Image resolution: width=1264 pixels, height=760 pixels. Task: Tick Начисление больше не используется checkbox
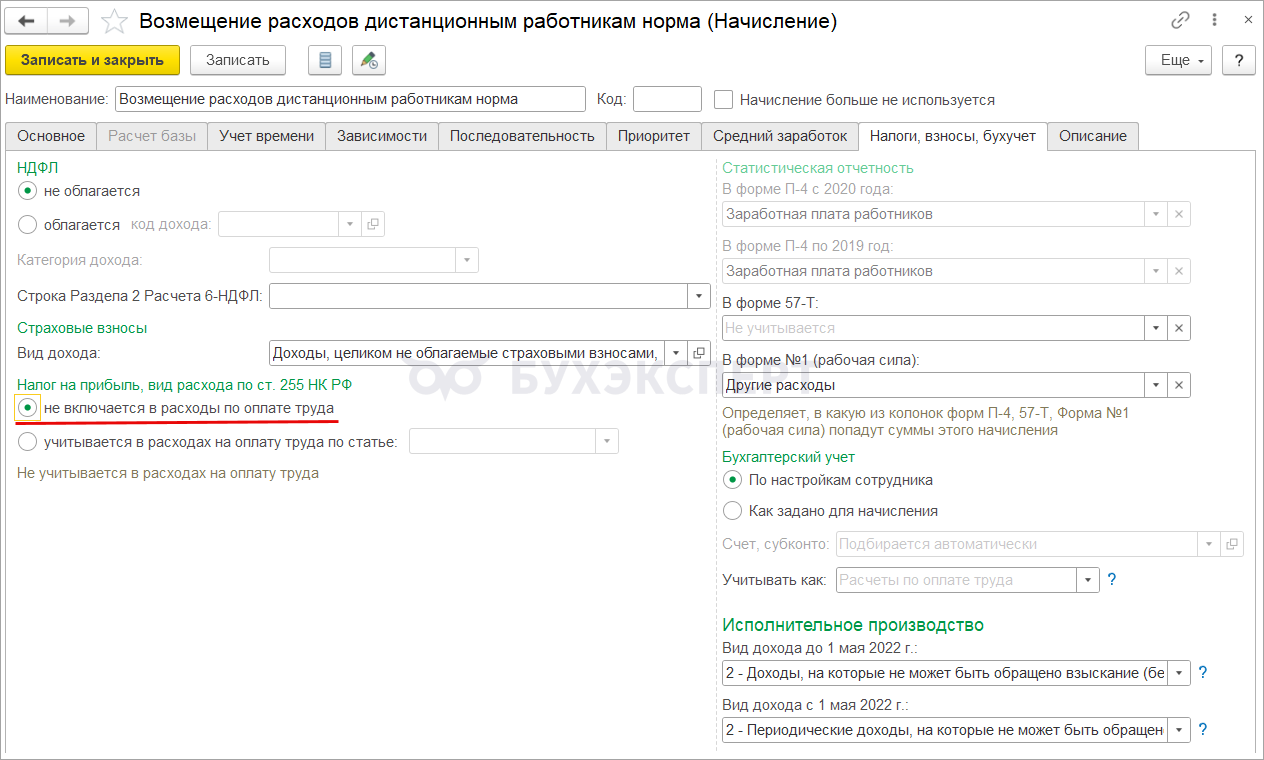[x=724, y=100]
